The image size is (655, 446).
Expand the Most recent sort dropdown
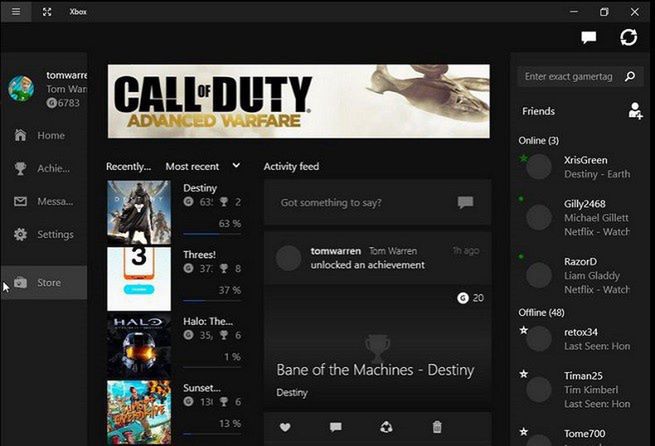(x=203, y=166)
